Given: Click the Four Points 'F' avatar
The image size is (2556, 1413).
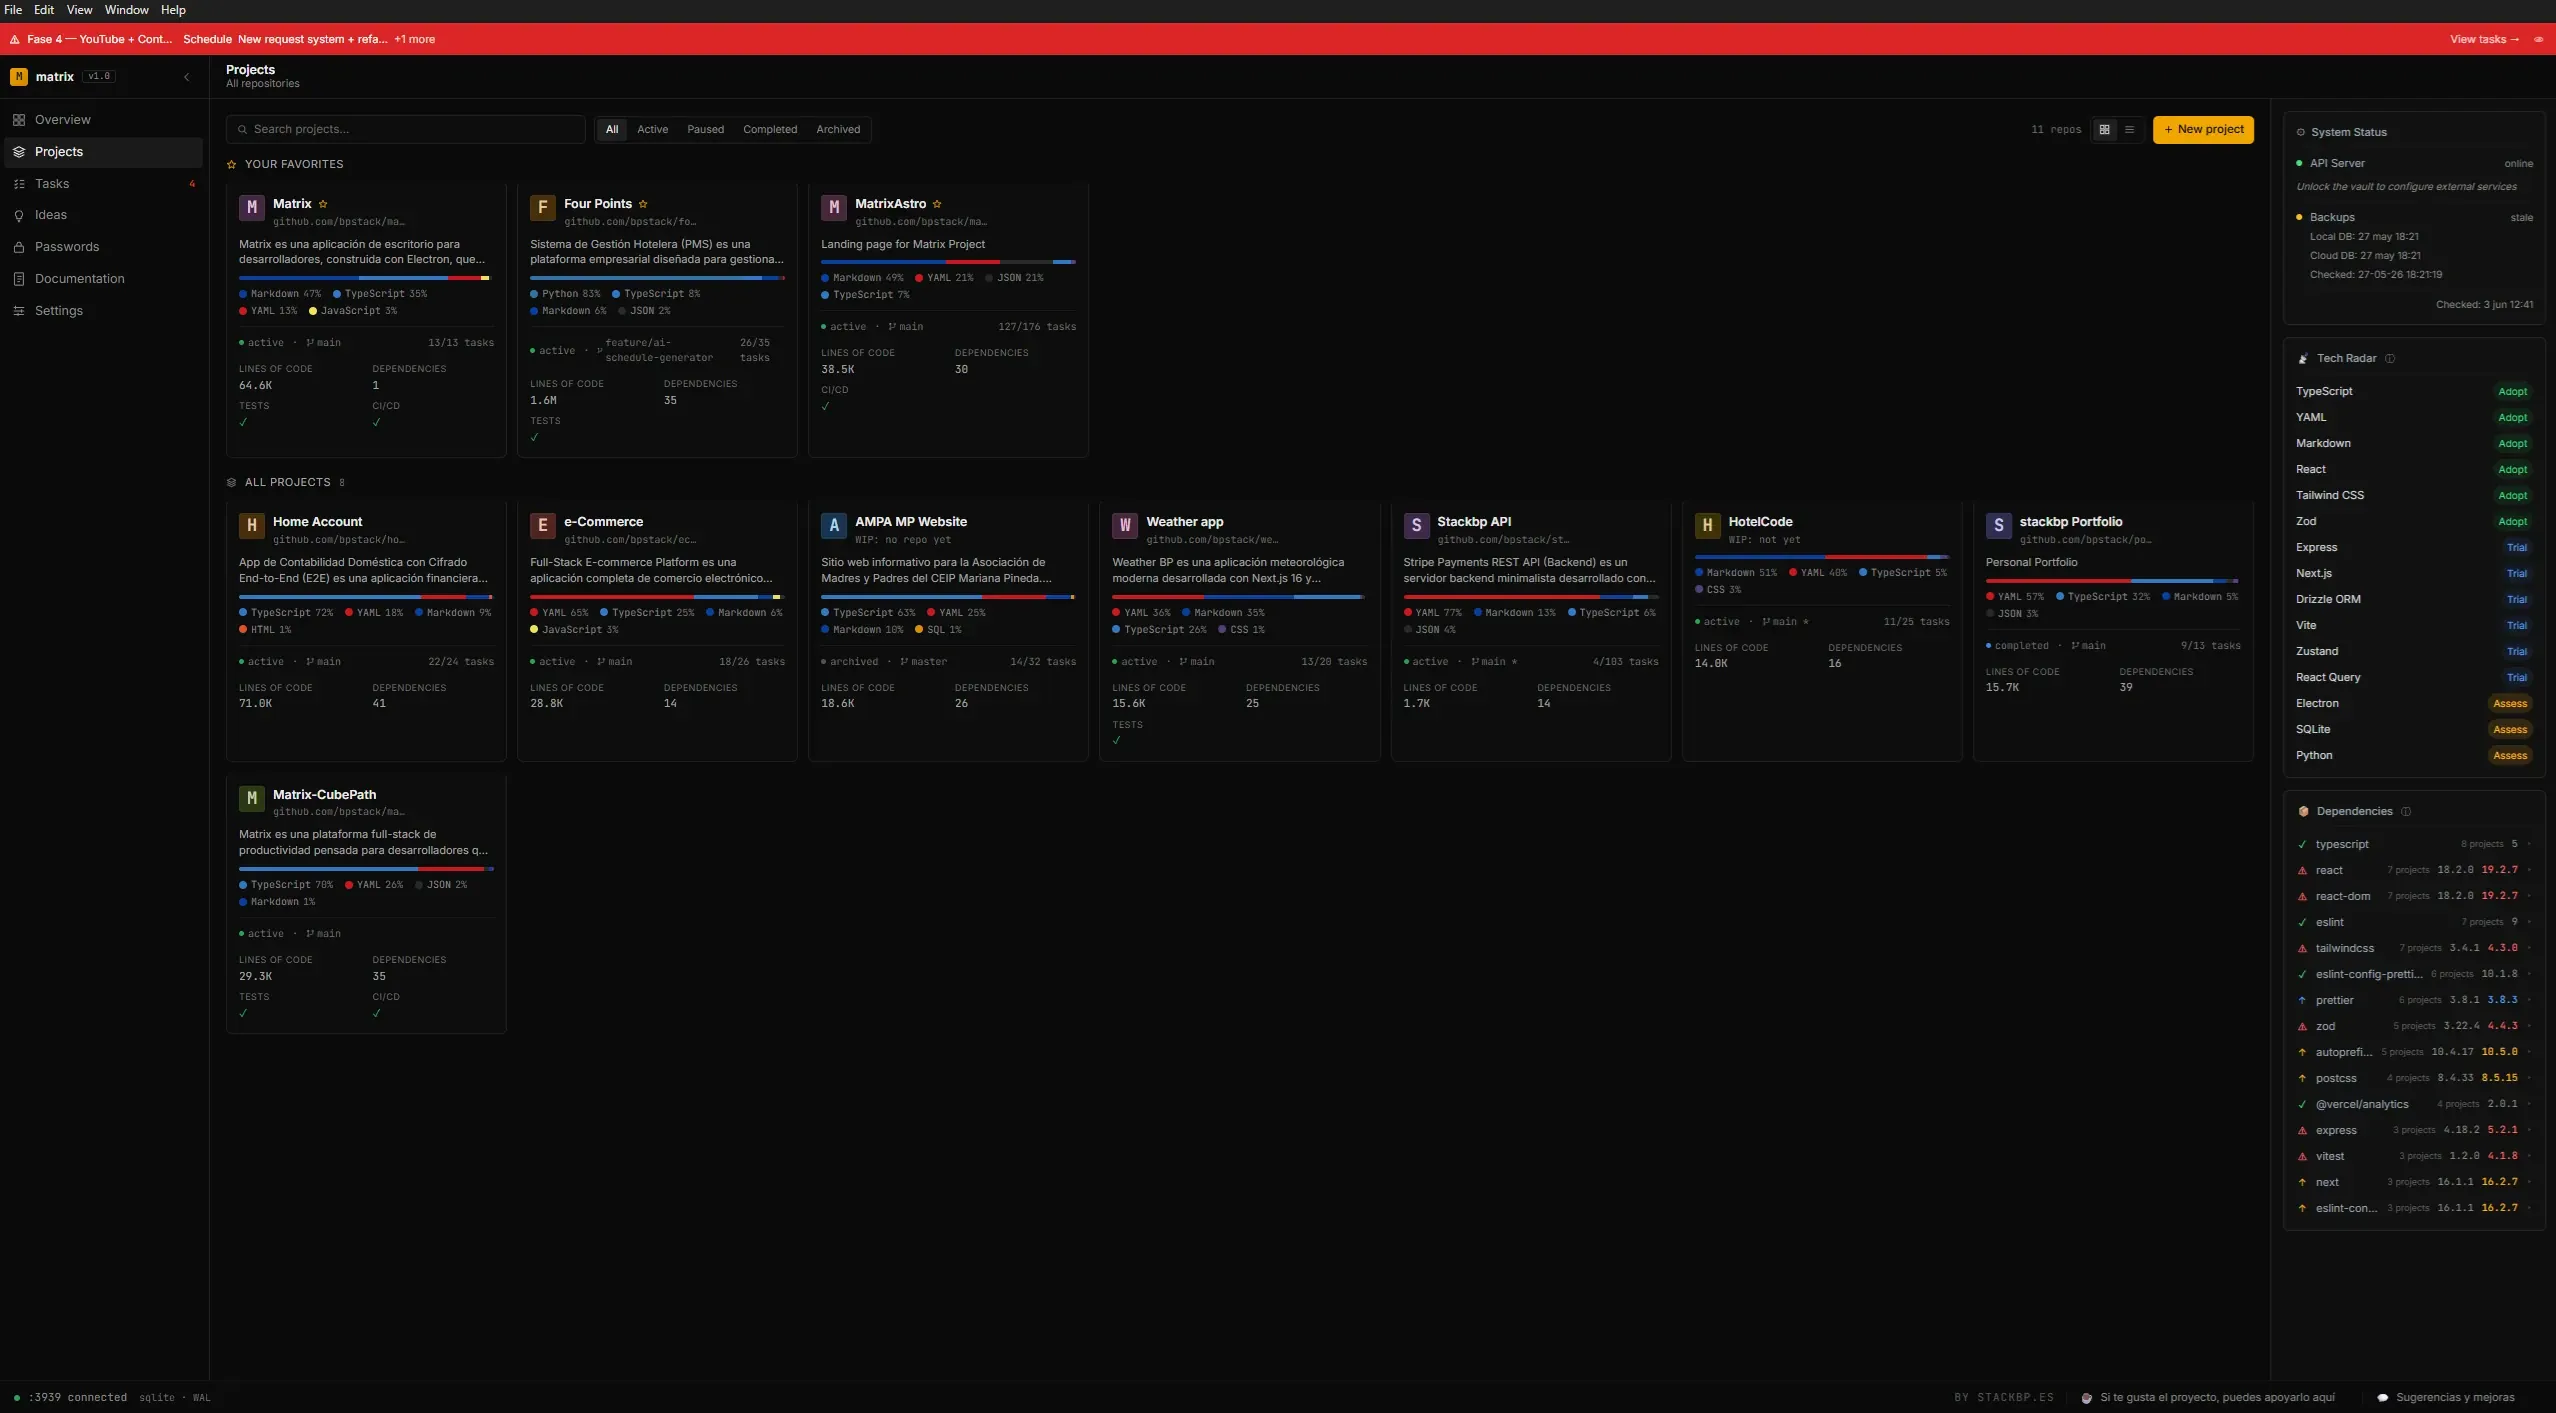Looking at the screenshot, I should click(x=542, y=207).
